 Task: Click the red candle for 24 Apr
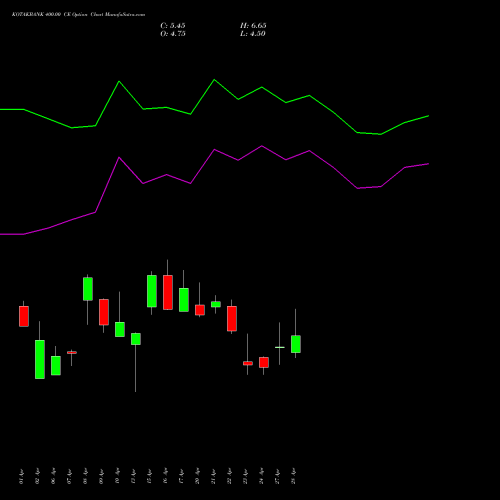264,362
